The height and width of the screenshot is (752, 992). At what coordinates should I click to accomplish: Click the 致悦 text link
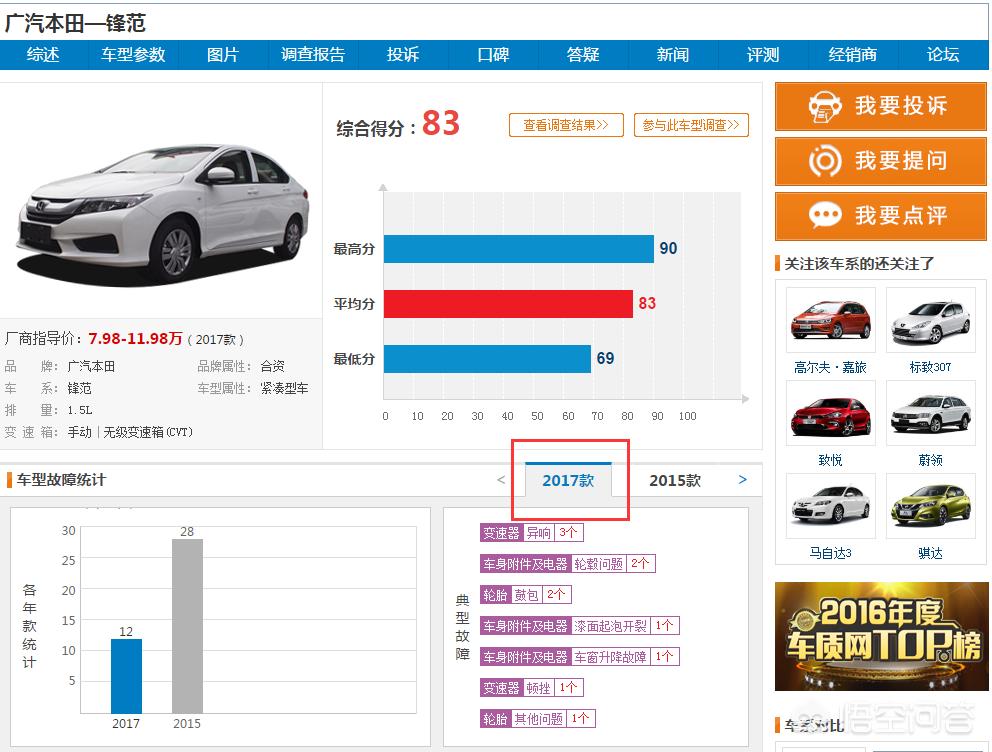[830, 460]
